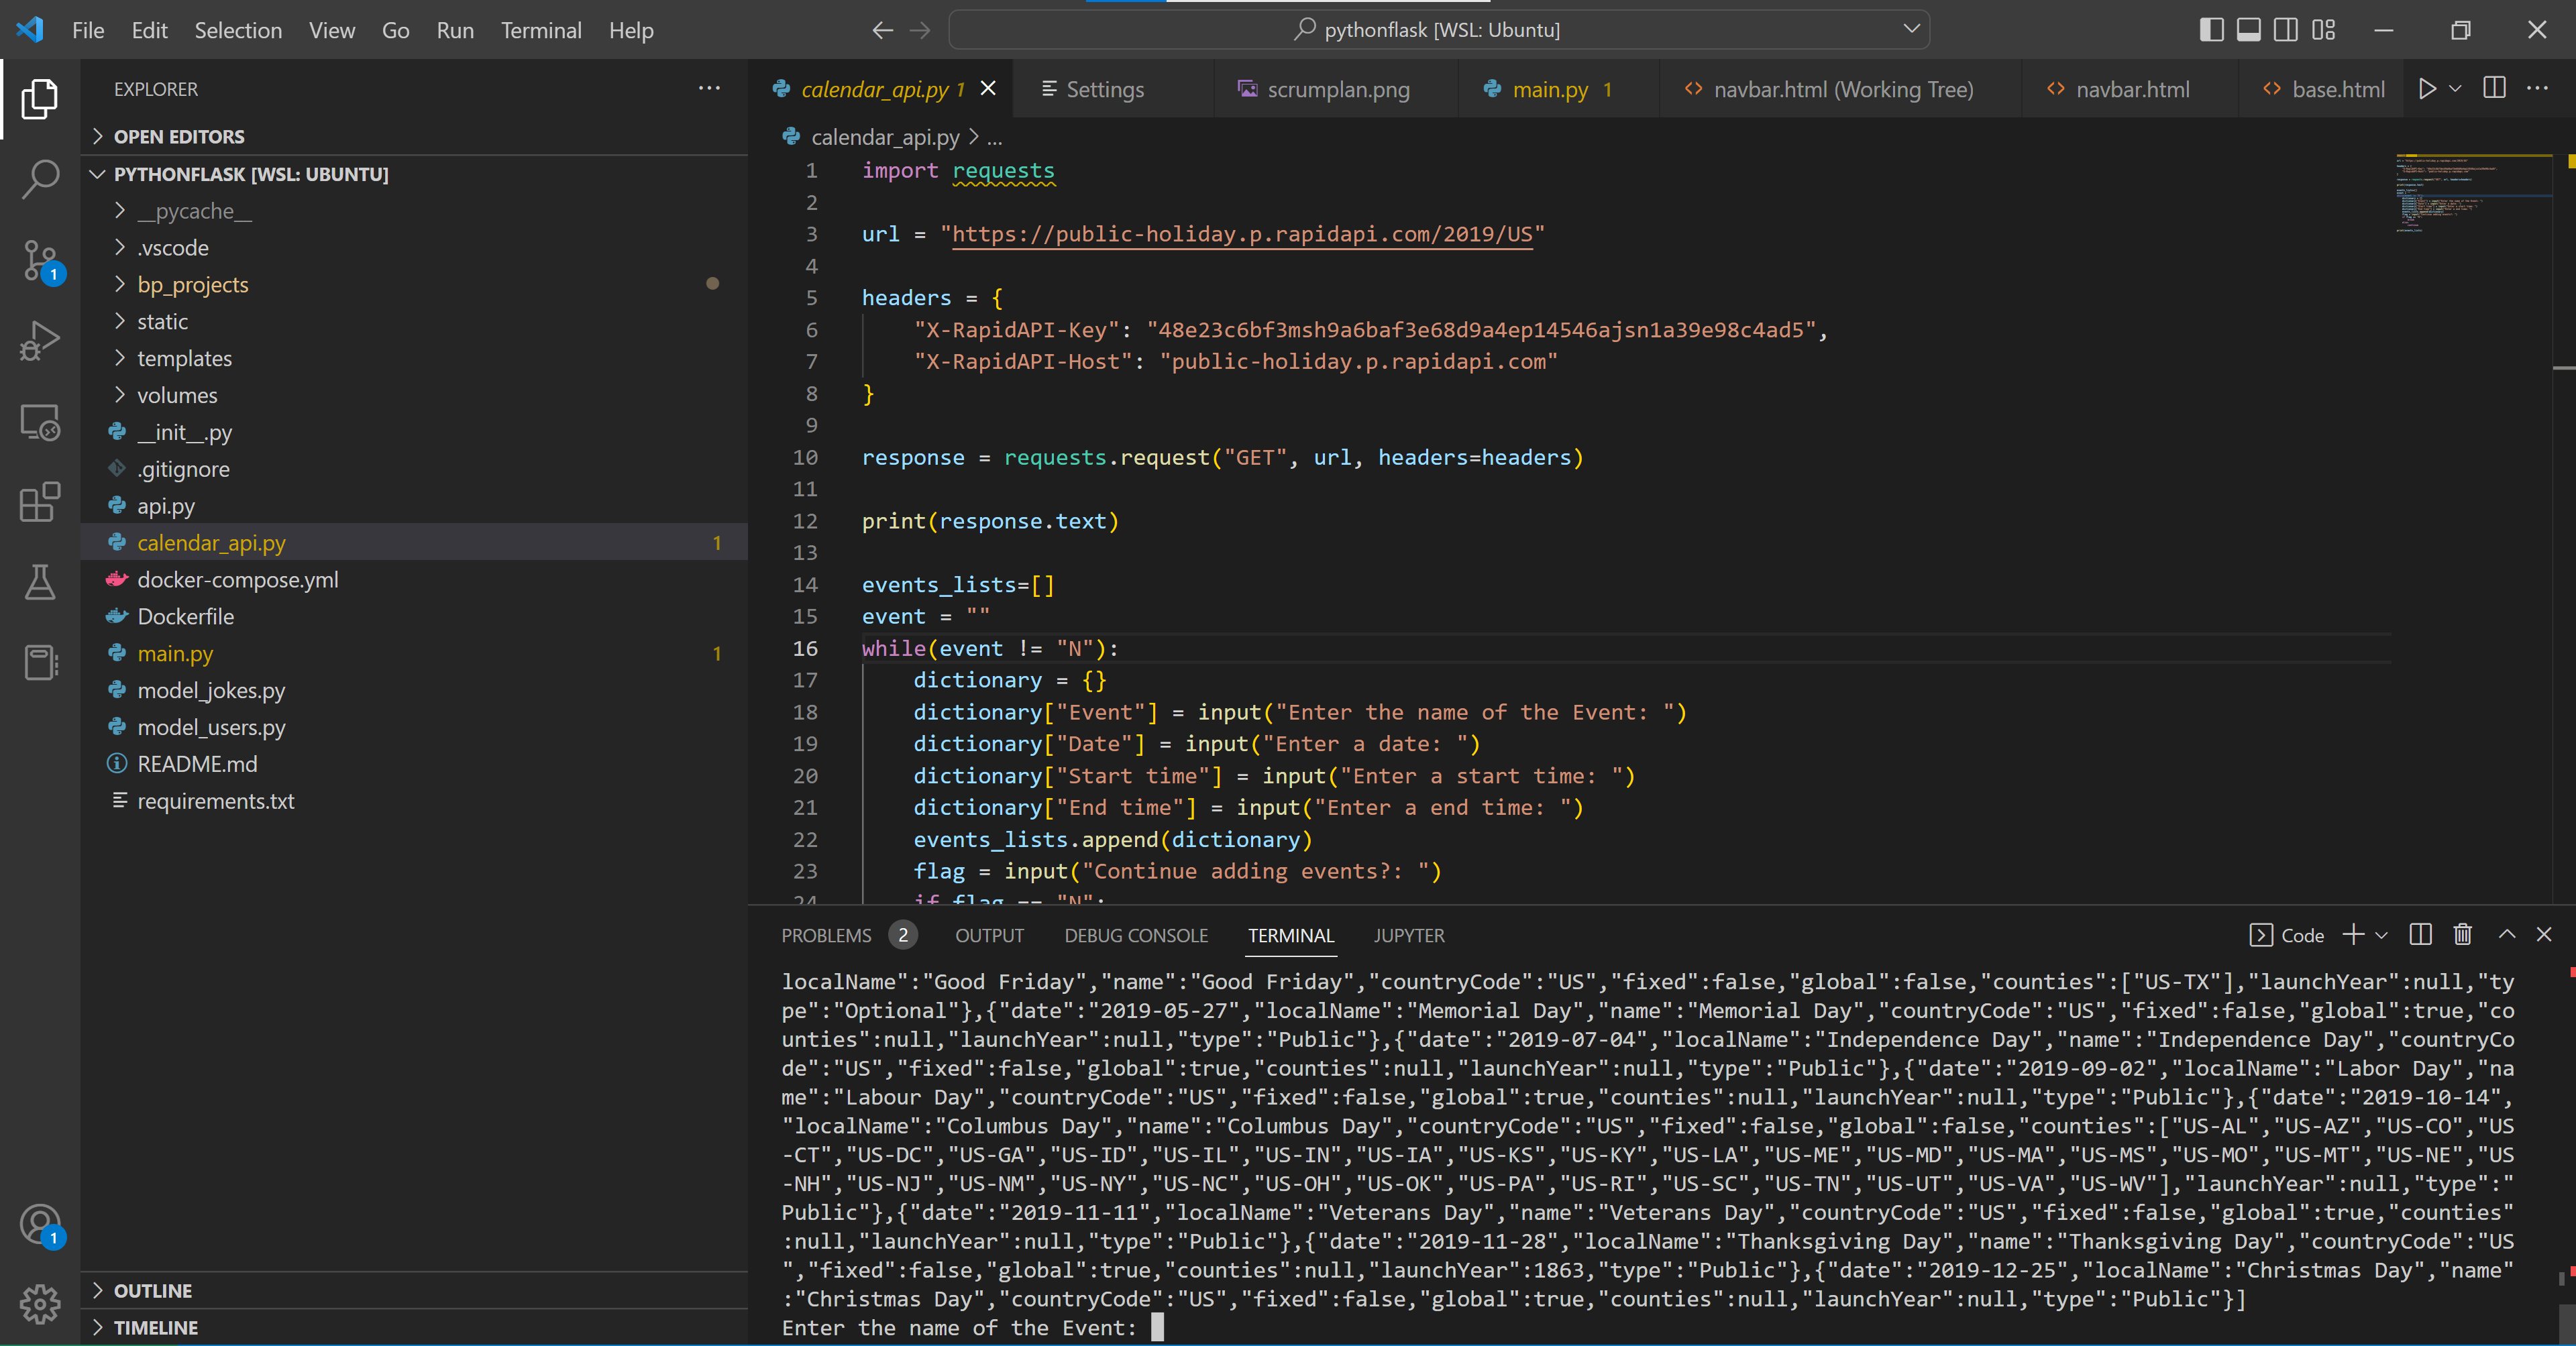The width and height of the screenshot is (2576, 1346).
Task: Open the Run and Debug view
Action: tap(39, 340)
